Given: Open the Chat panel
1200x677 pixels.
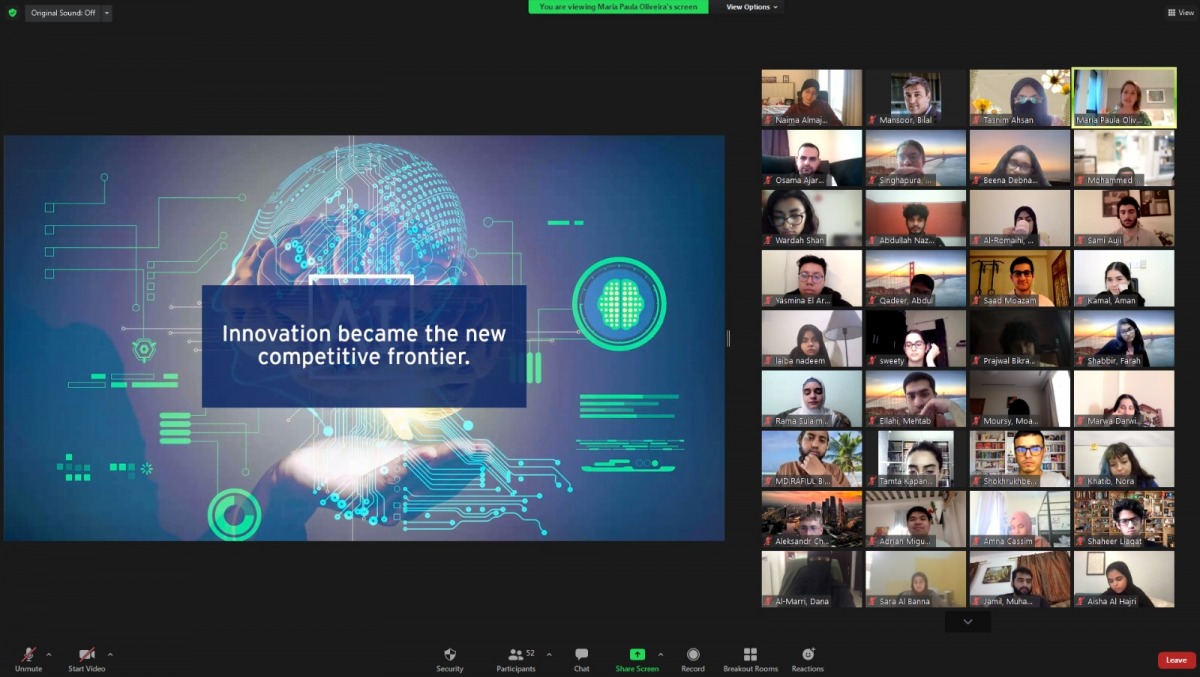Looking at the screenshot, I should point(581,659).
